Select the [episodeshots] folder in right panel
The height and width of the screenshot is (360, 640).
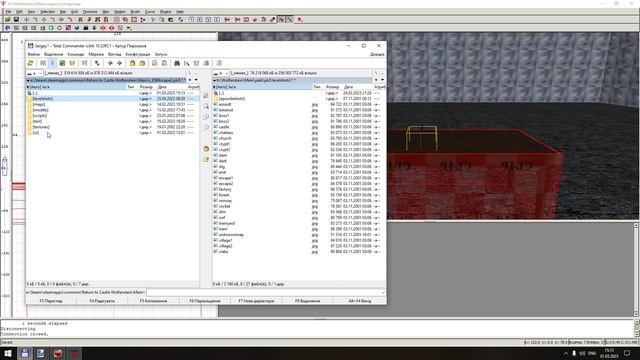232,99
